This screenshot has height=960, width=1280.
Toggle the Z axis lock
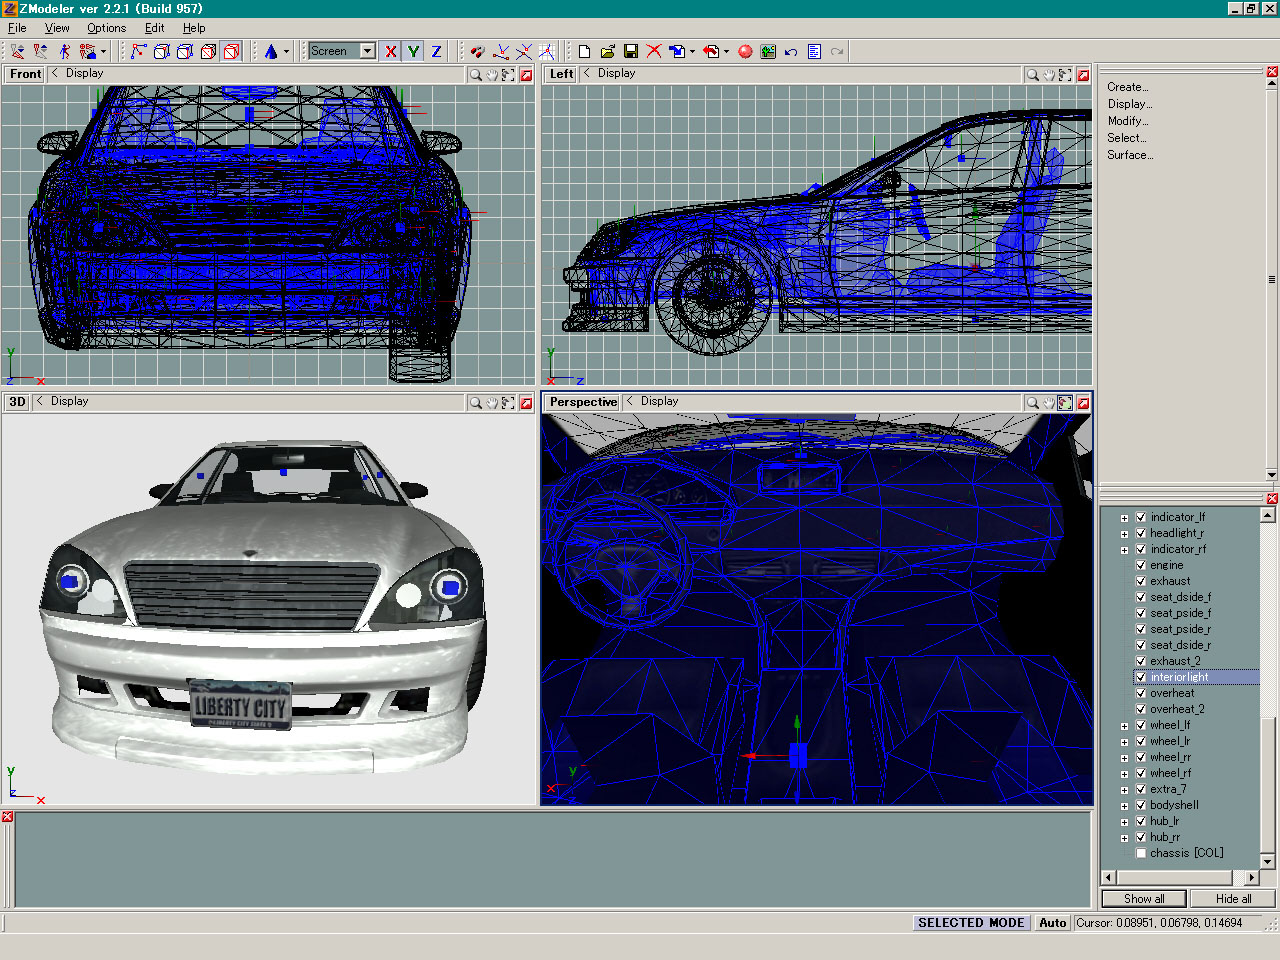coord(436,51)
